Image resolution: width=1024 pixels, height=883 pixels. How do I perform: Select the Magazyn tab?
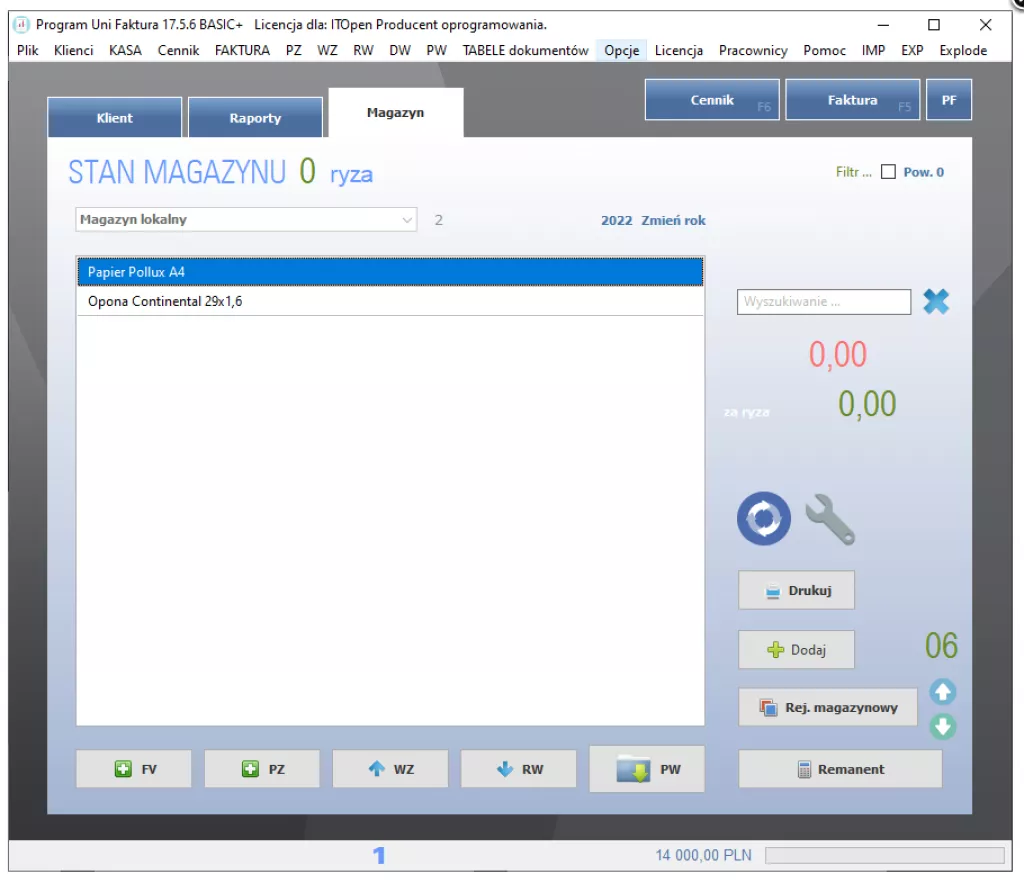[396, 112]
